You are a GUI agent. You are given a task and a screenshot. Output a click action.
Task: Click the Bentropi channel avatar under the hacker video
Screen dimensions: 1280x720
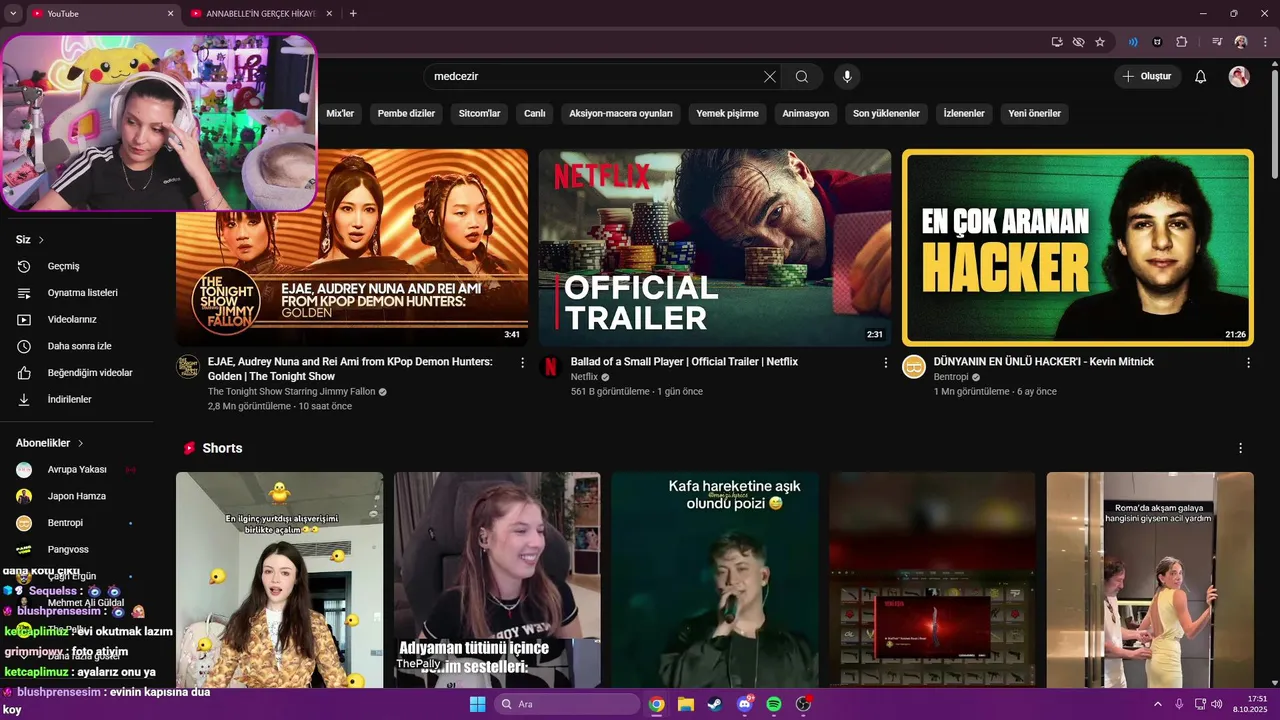(x=914, y=367)
